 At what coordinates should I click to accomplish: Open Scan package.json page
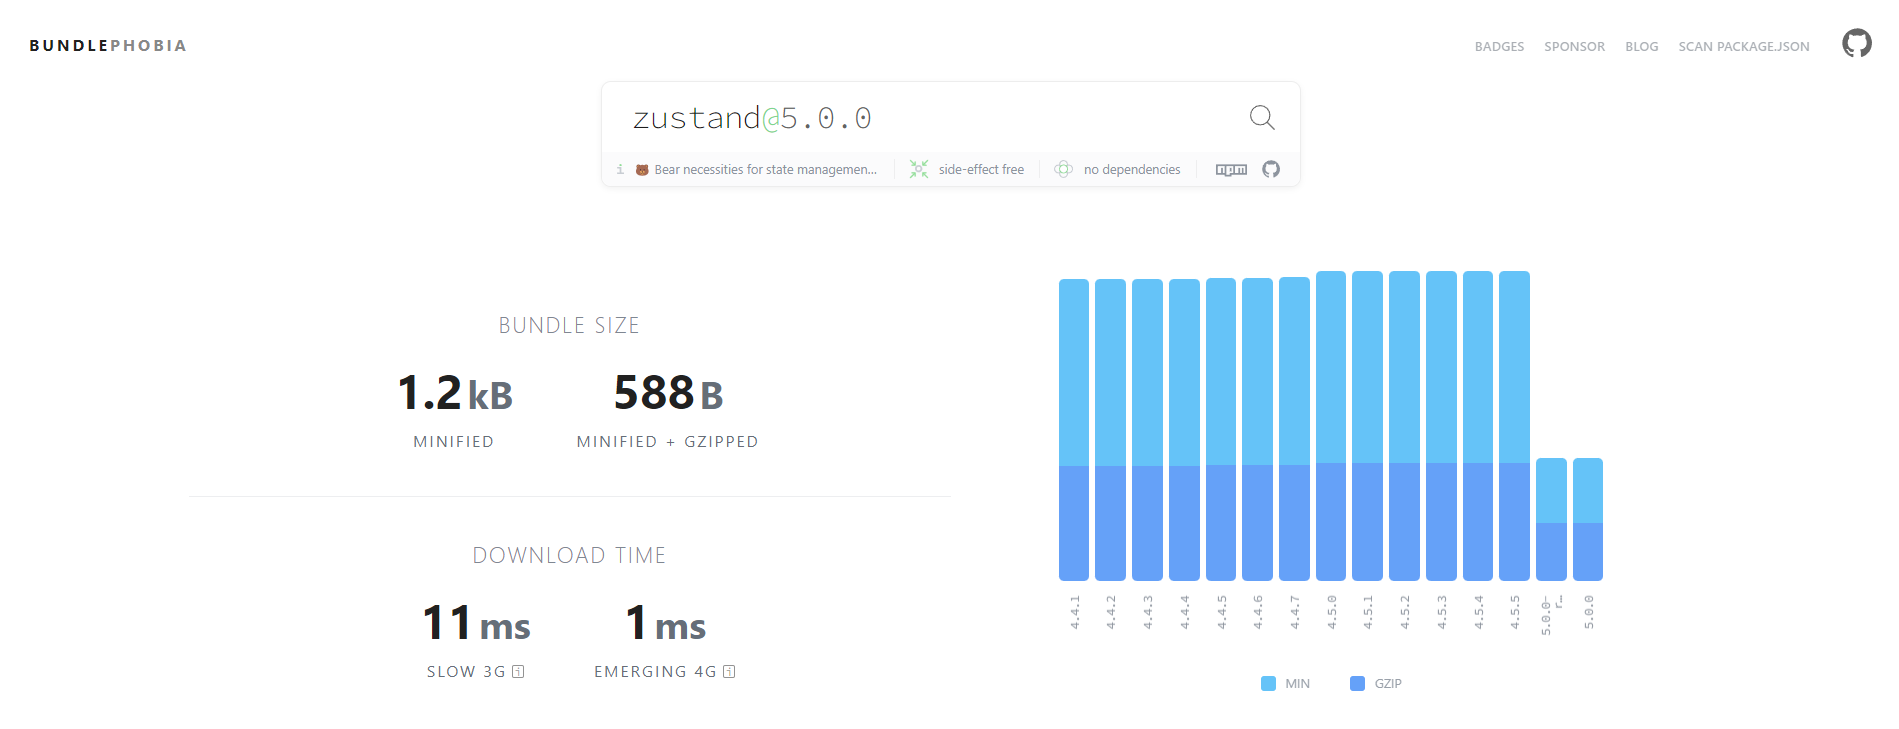pyautogui.click(x=1743, y=47)
